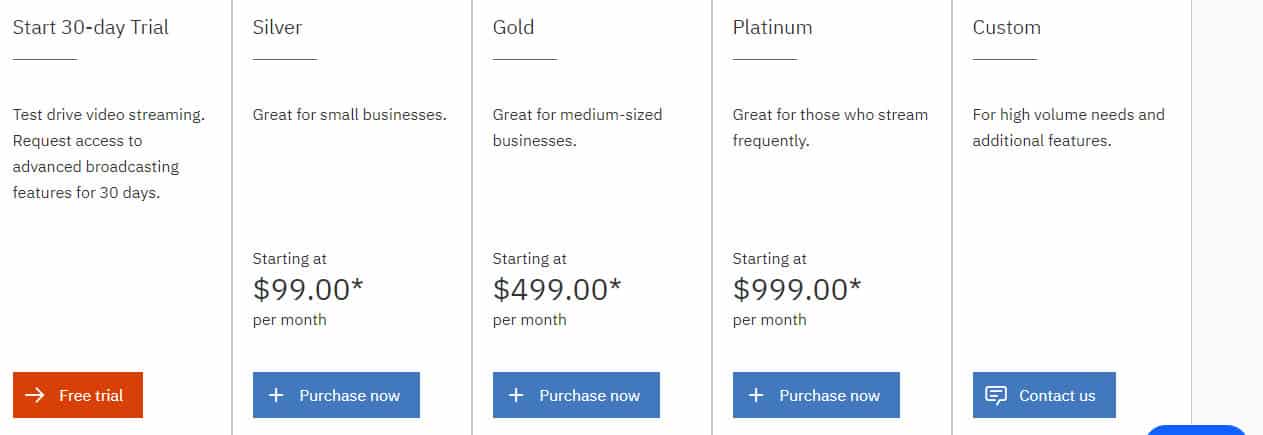Click the plus icon in Silver's Purchase now
Image resolution: width=1263 pixels, height=435 pixels.
point(276,395)
